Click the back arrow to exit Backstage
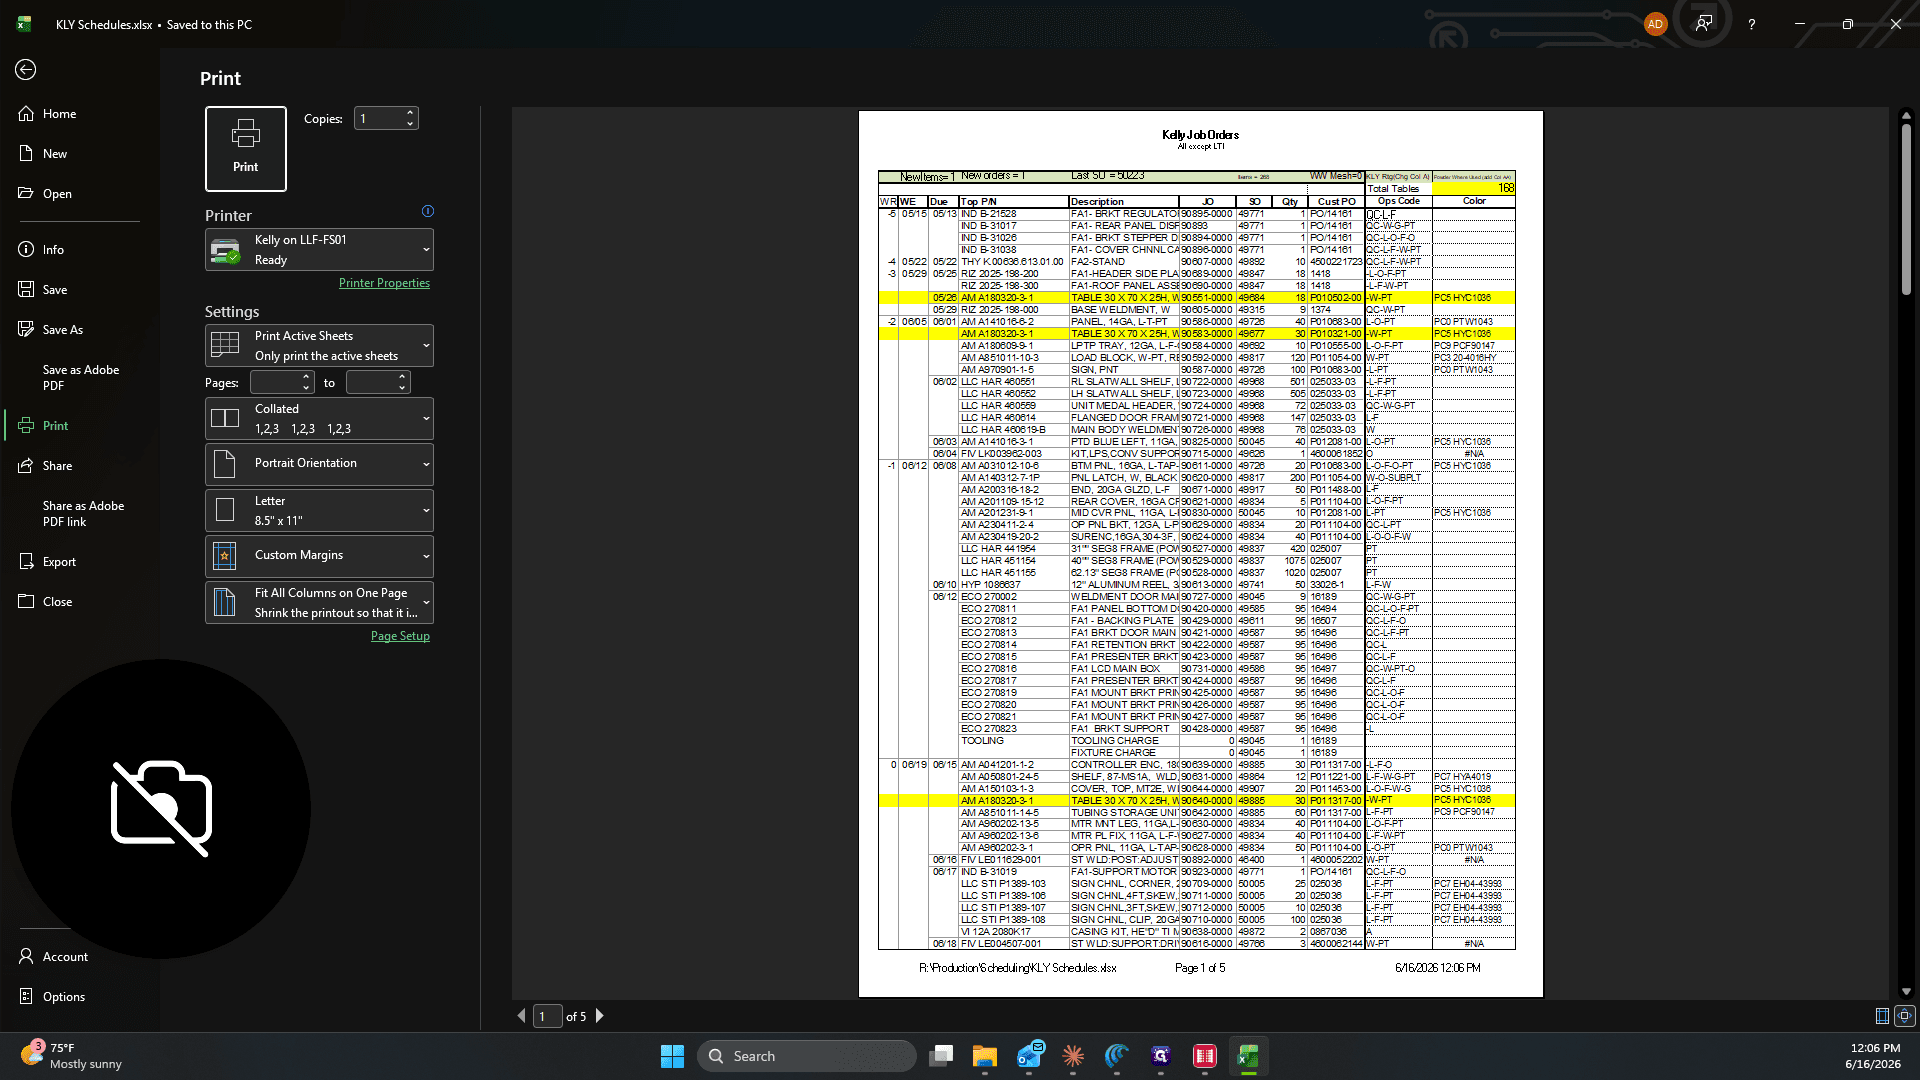This screenshot has height=1080, width=1920. 26,69
